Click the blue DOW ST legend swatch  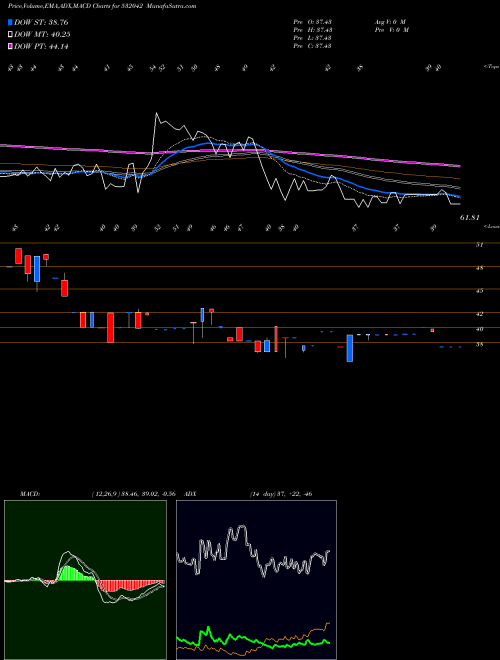pyautogui.click(x=11, y=22)
